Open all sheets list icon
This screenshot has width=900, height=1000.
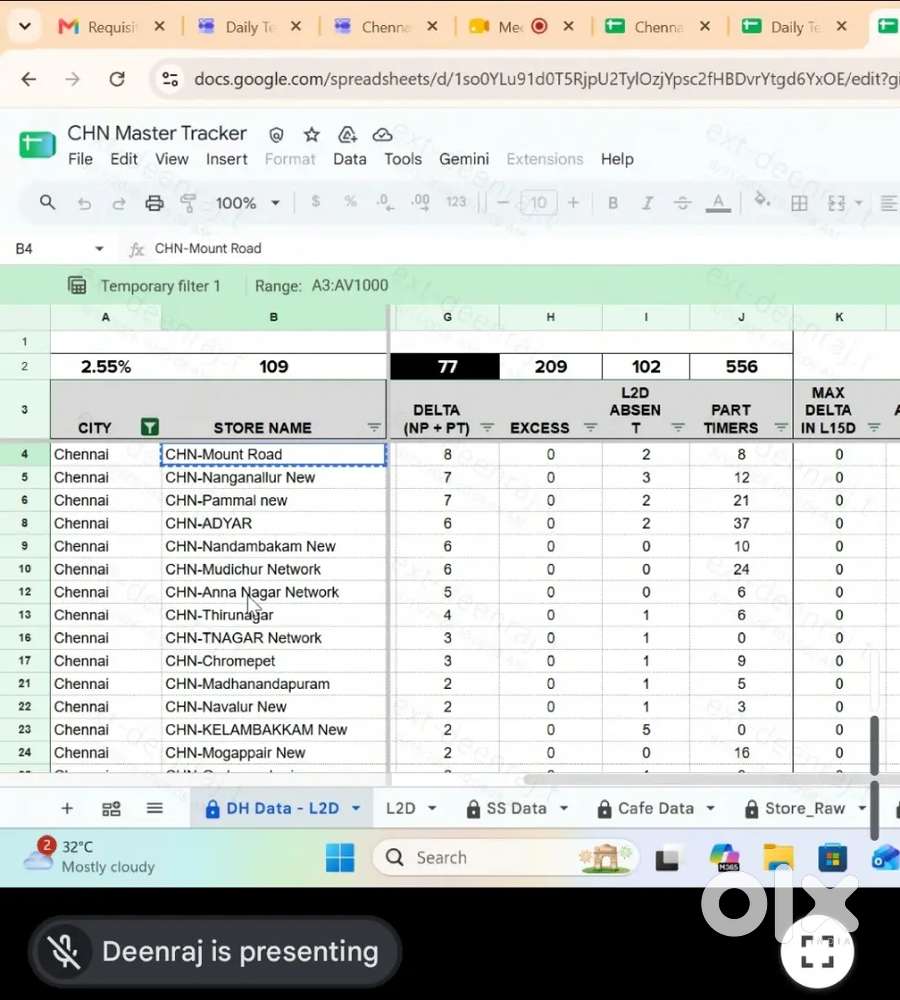(x=154, y=809)
